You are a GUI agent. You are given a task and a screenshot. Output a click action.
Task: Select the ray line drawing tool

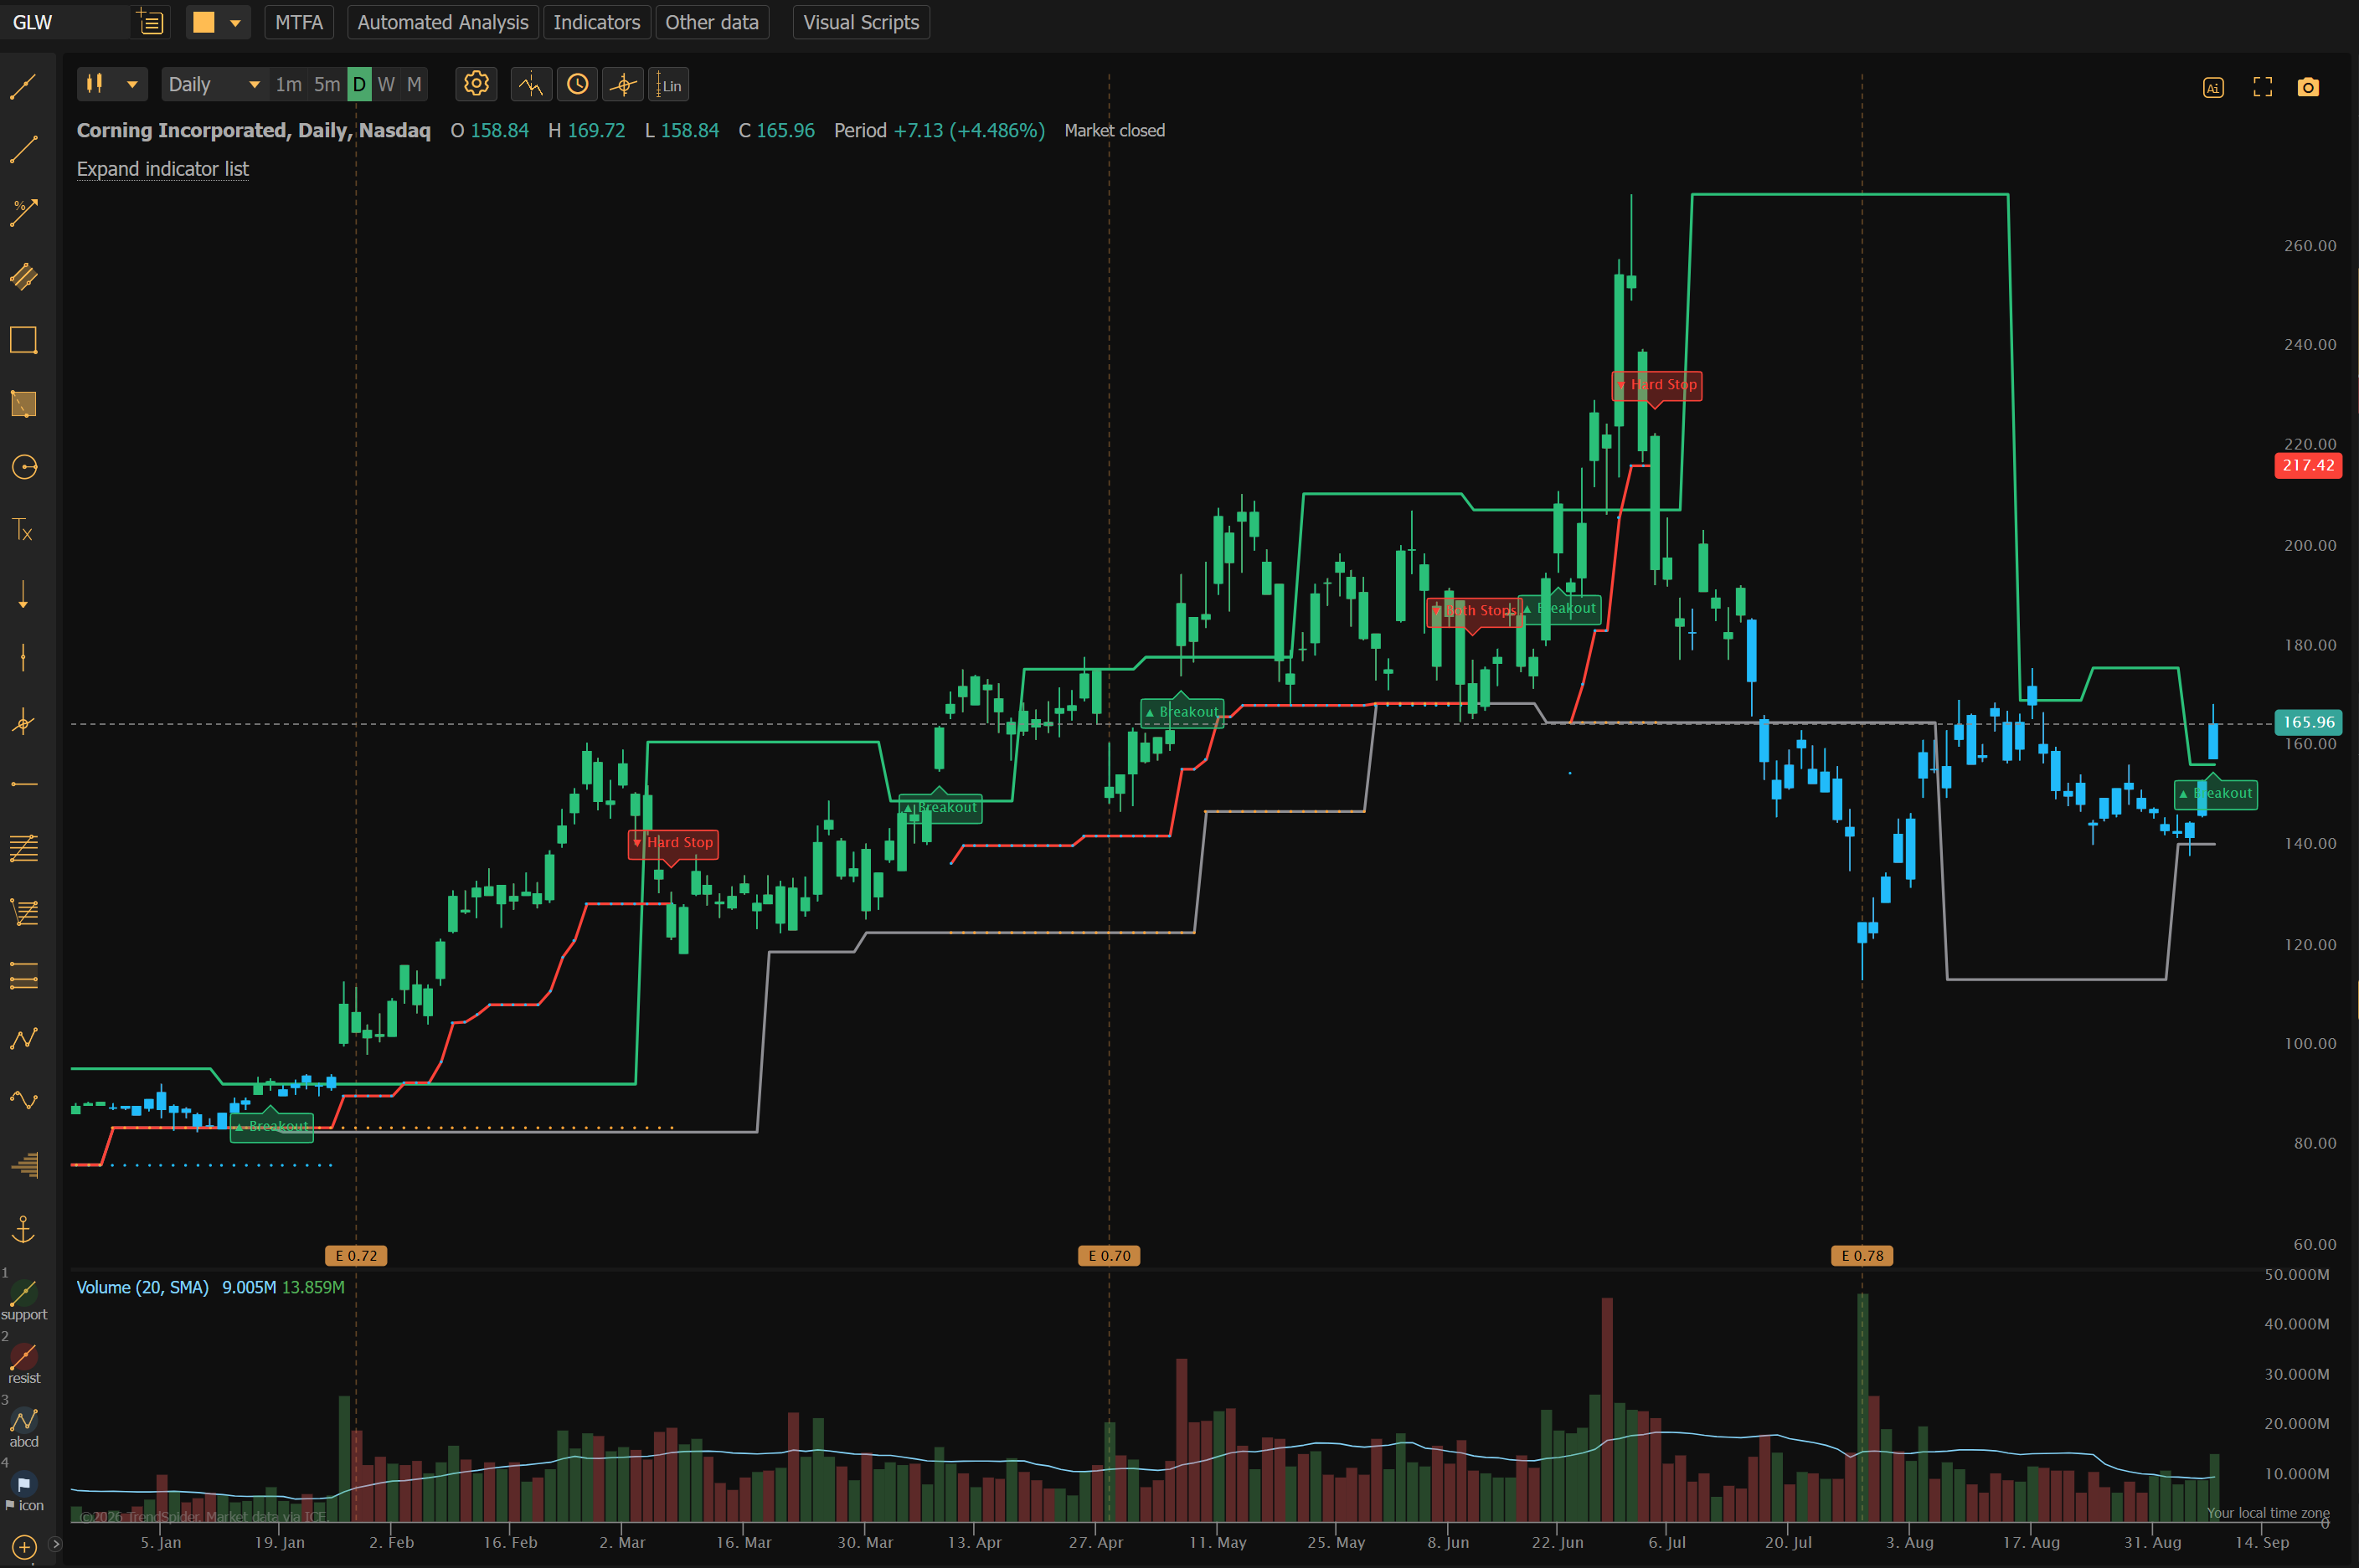pos(23,150)
